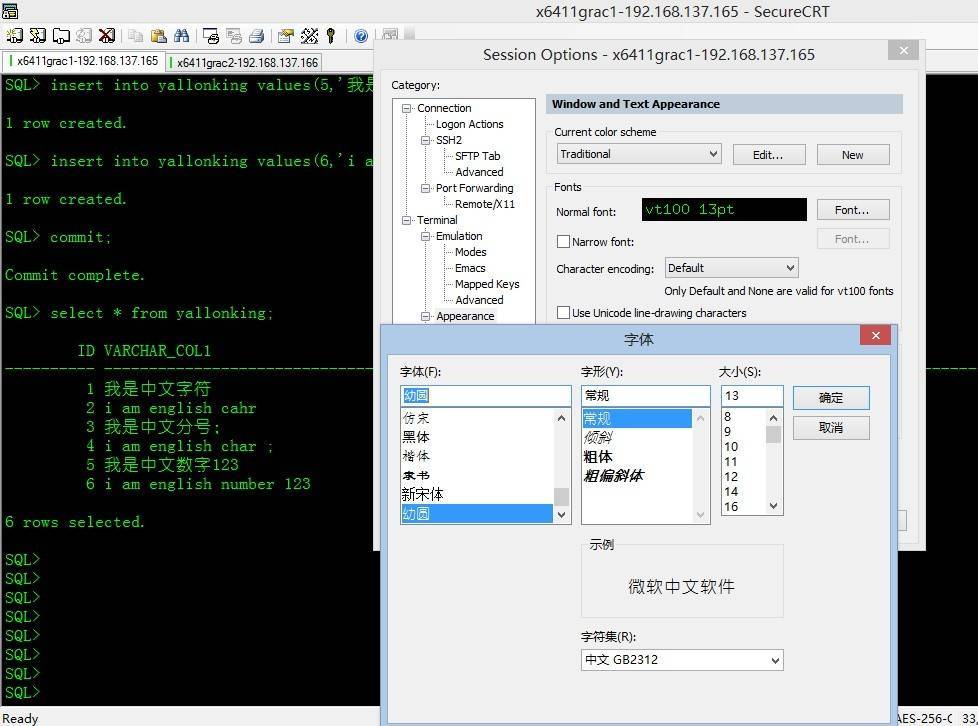Click the Find binoculars icon
978x726 pixels.
[x=181, y=35]
